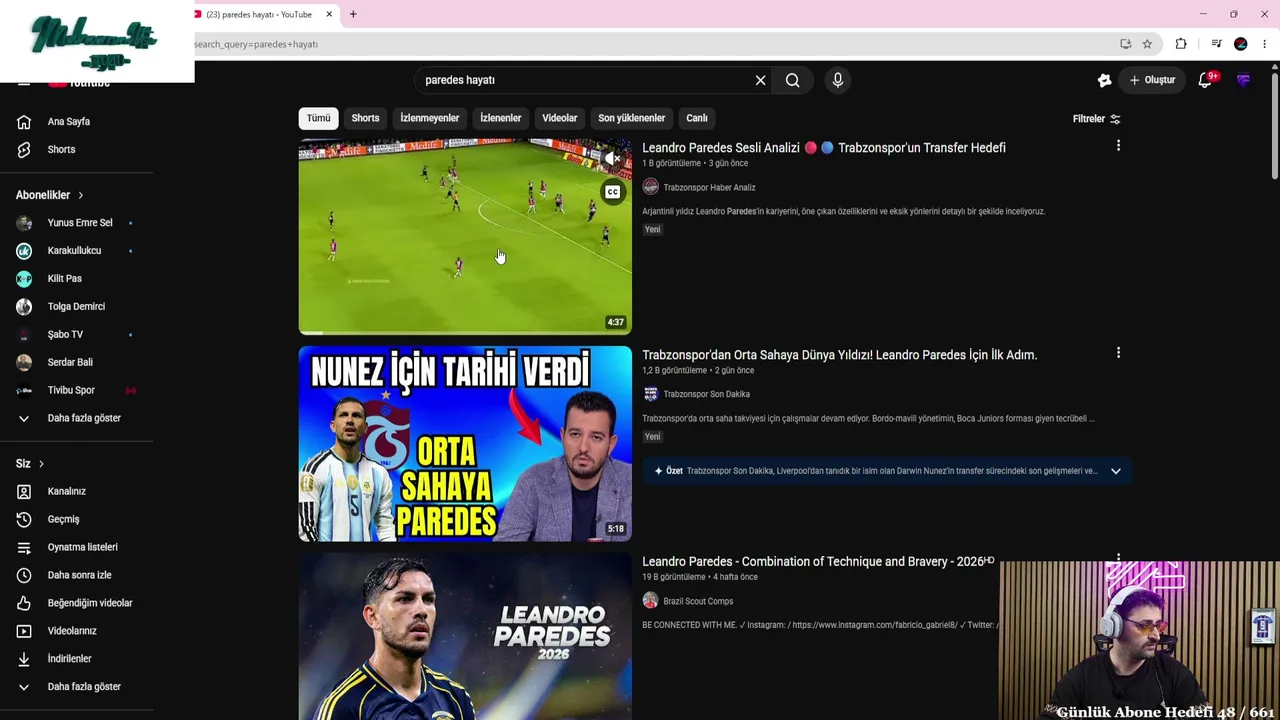Viewport: 1280px width, 720px height.
Task: Open the star-shaped icon left of Oluştur
Action: tap(1104, 80)
